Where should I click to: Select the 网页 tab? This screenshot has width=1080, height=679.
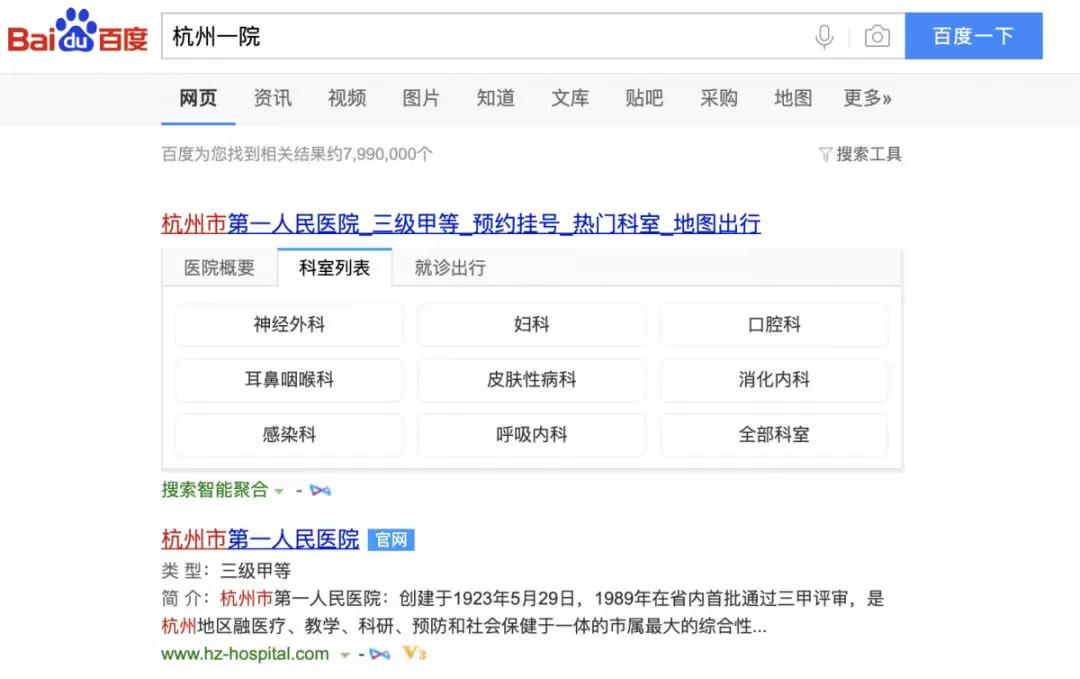[x=198, y=98]
